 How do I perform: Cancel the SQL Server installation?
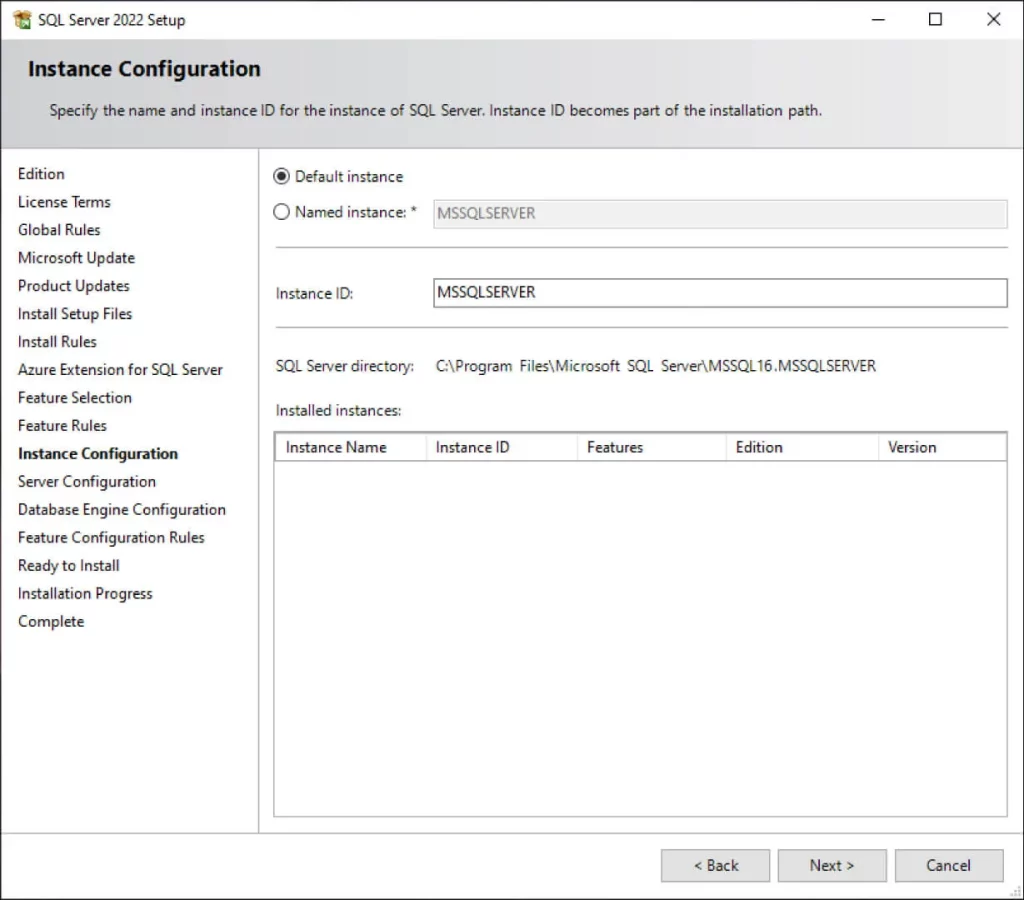(x=948, y=865)
